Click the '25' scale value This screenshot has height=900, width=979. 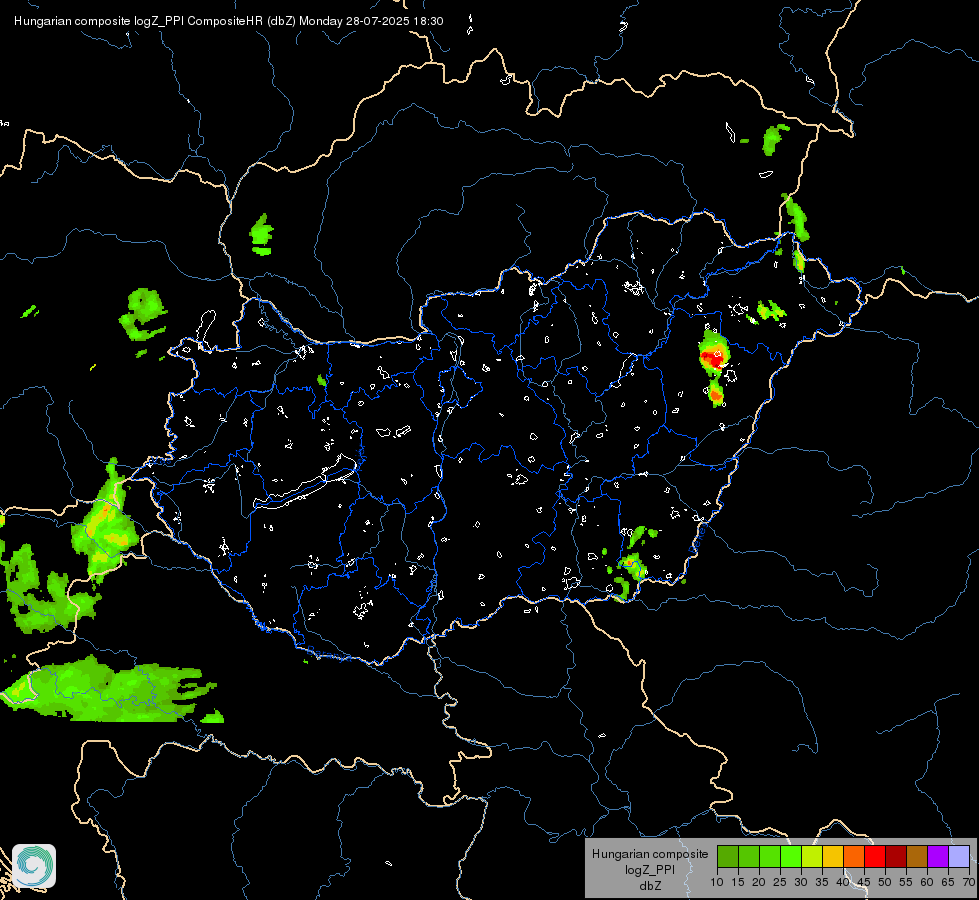(x=780, y=883)
